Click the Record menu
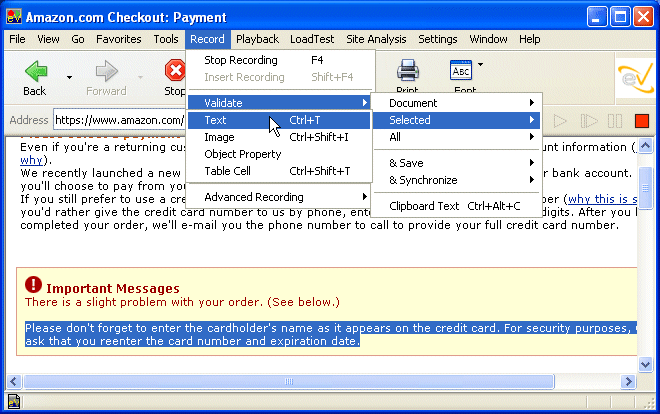Screen dimensions: 660x414 [x=208, y=39]
